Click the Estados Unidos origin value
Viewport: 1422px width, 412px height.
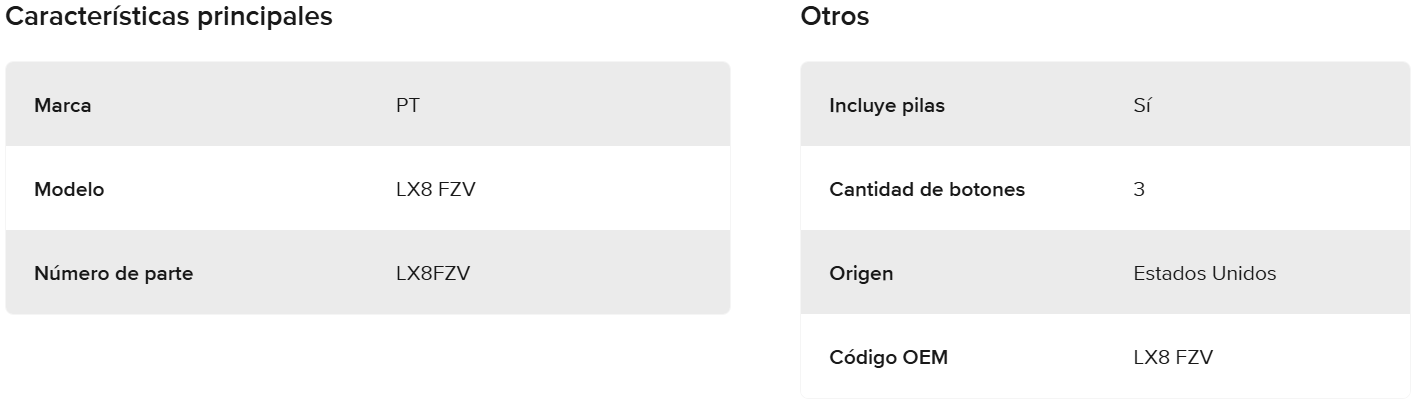(x=1204, y=273)
